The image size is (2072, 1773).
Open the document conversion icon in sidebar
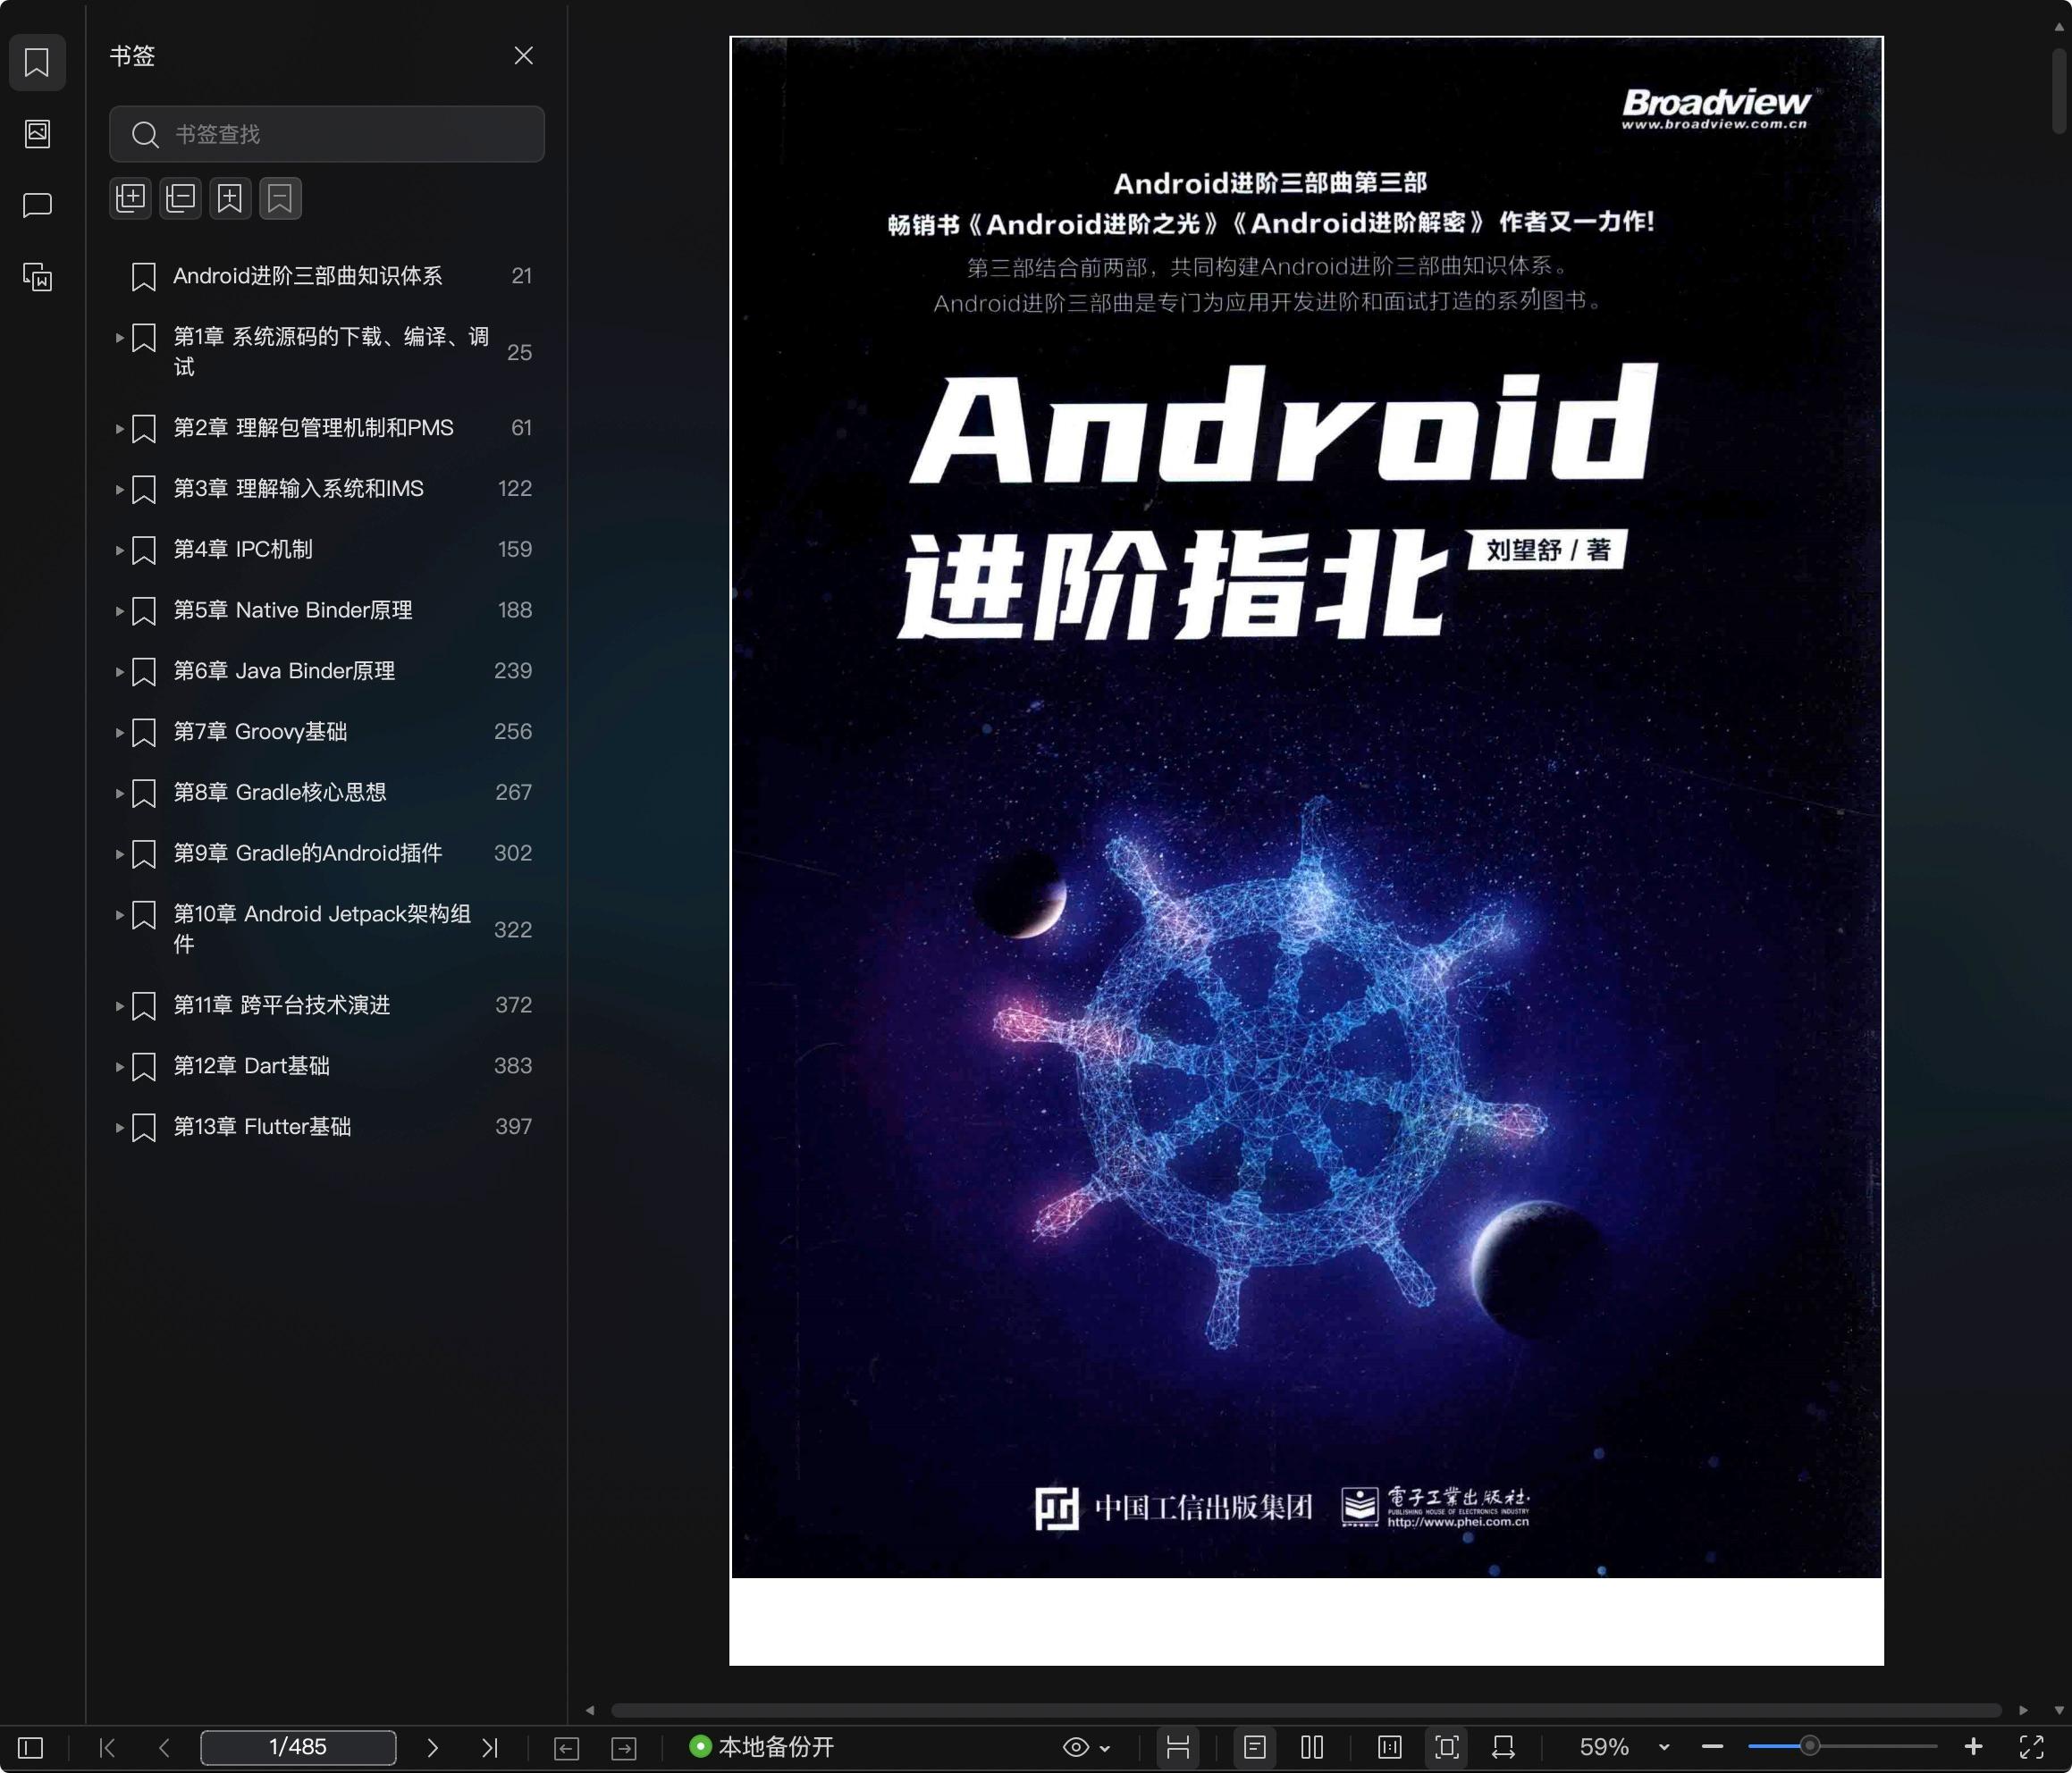pyautogui.click(x=37, y=276)
